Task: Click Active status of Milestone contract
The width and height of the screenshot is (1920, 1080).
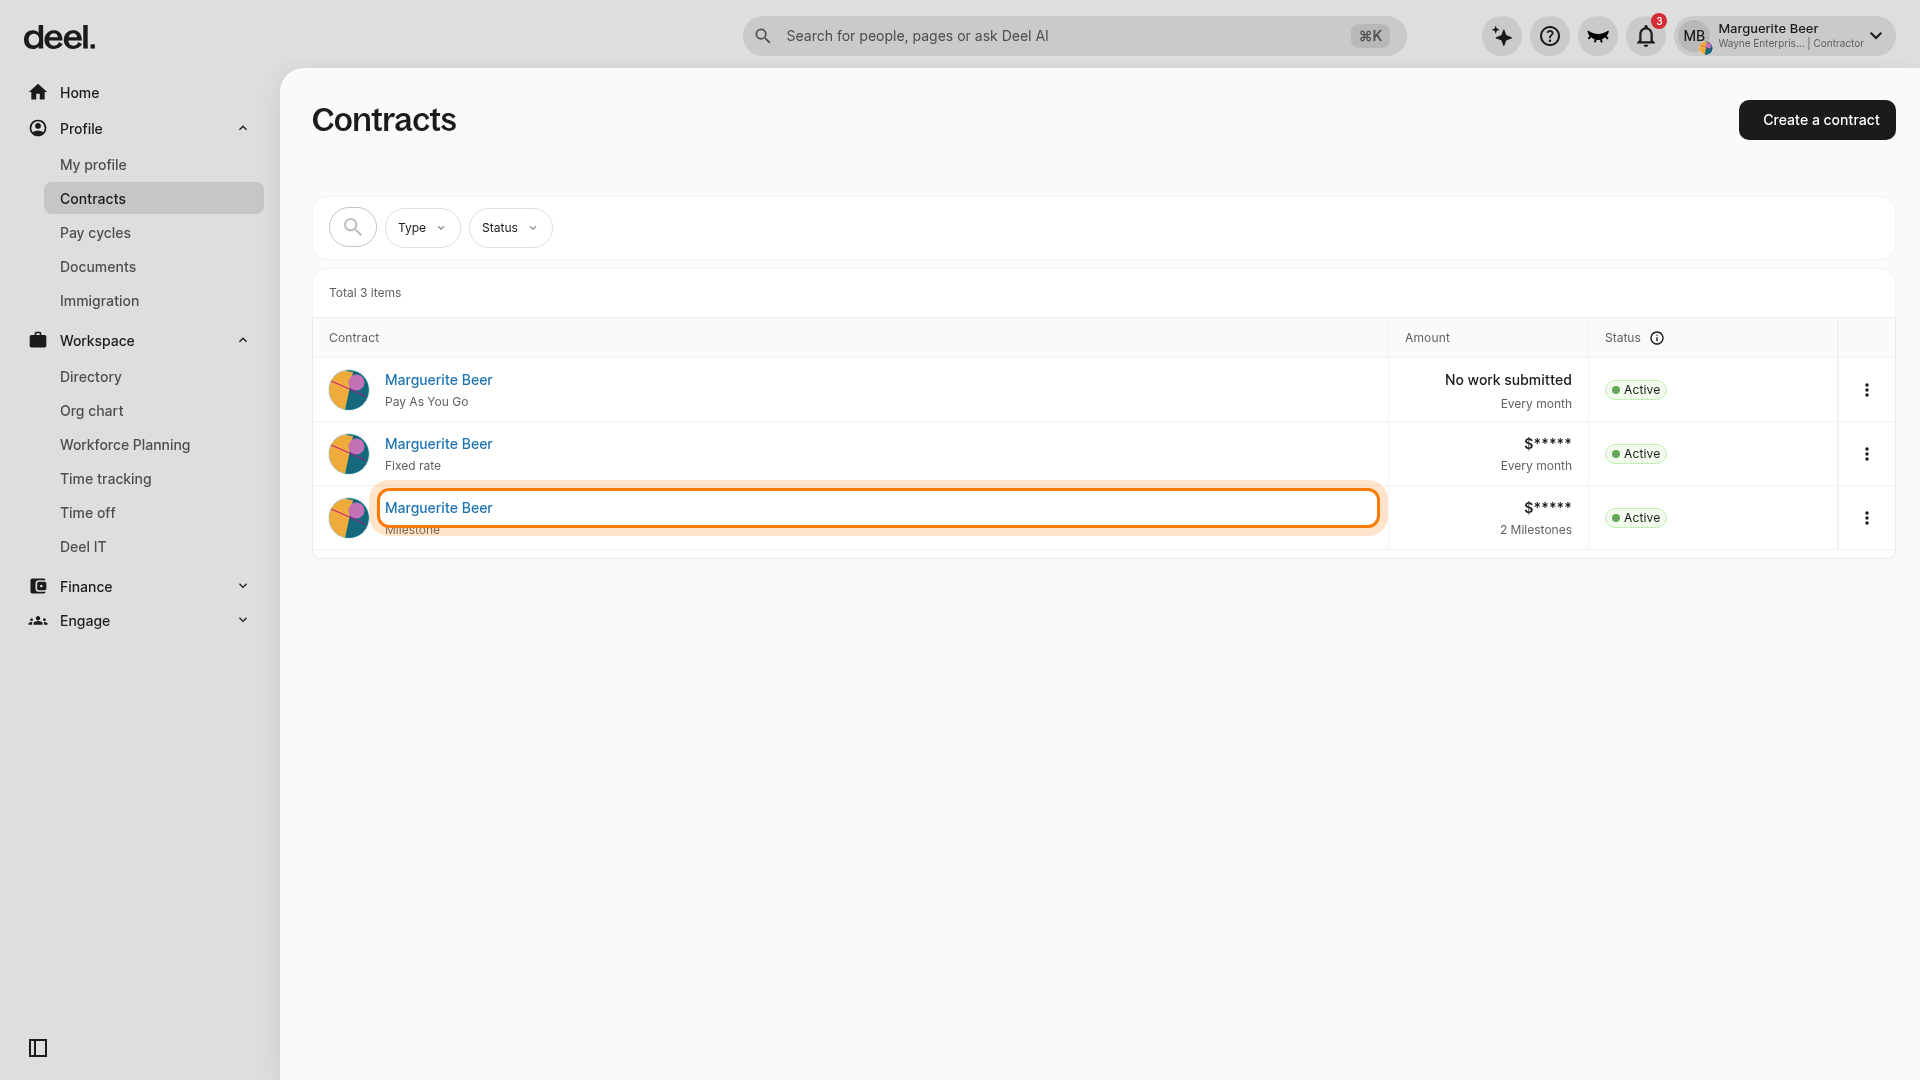Action: pyautogui.click(x=1636, y=518)
